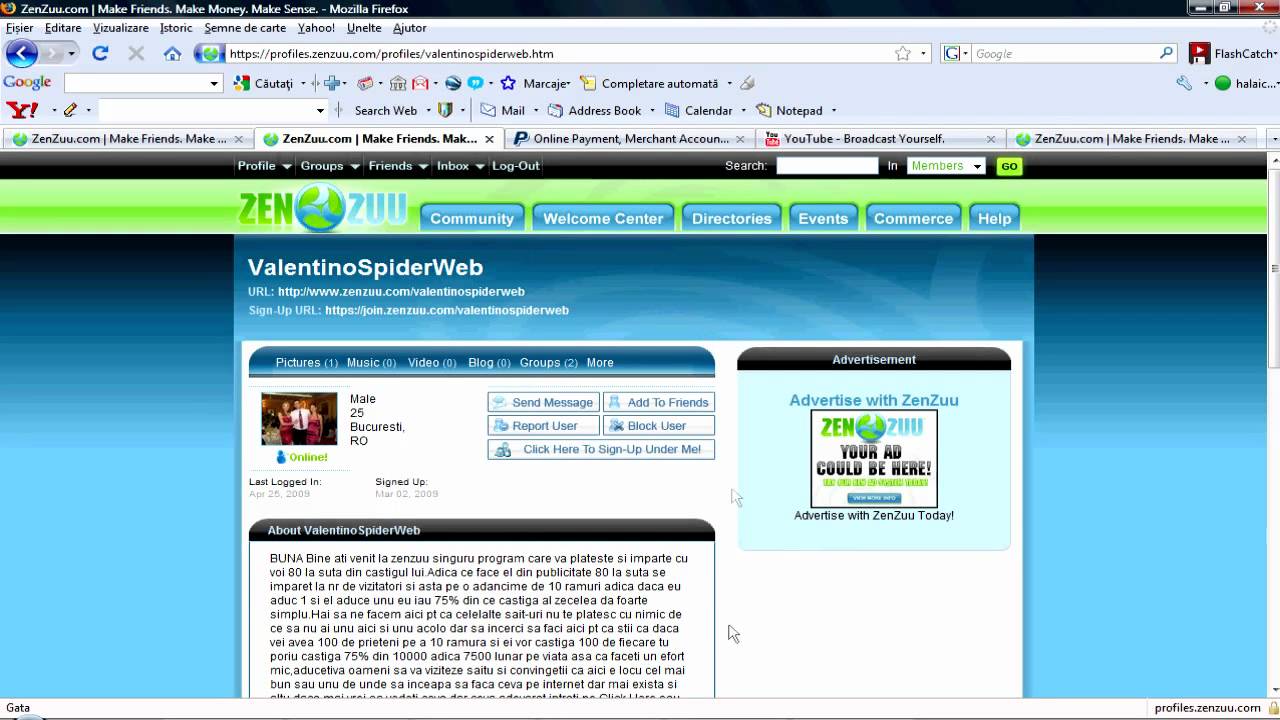Viewport: 1280px width, 720px height.
Task: Click the Căutați search button icon
Action: tap(244, 83)
